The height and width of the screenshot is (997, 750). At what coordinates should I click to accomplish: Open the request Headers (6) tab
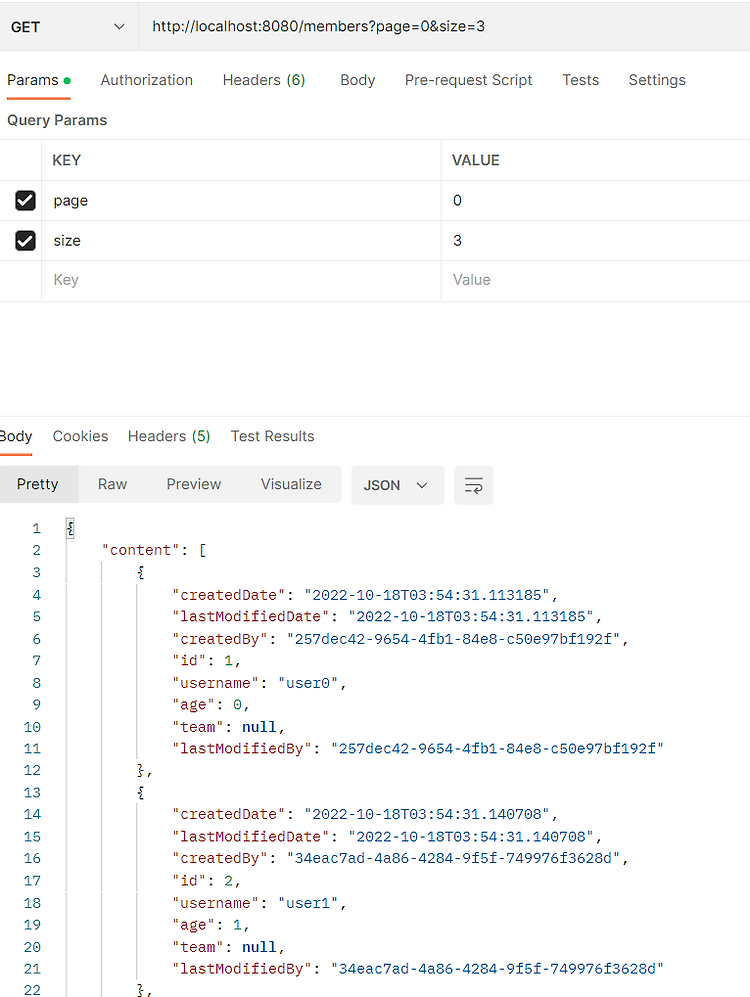(264, 80)
